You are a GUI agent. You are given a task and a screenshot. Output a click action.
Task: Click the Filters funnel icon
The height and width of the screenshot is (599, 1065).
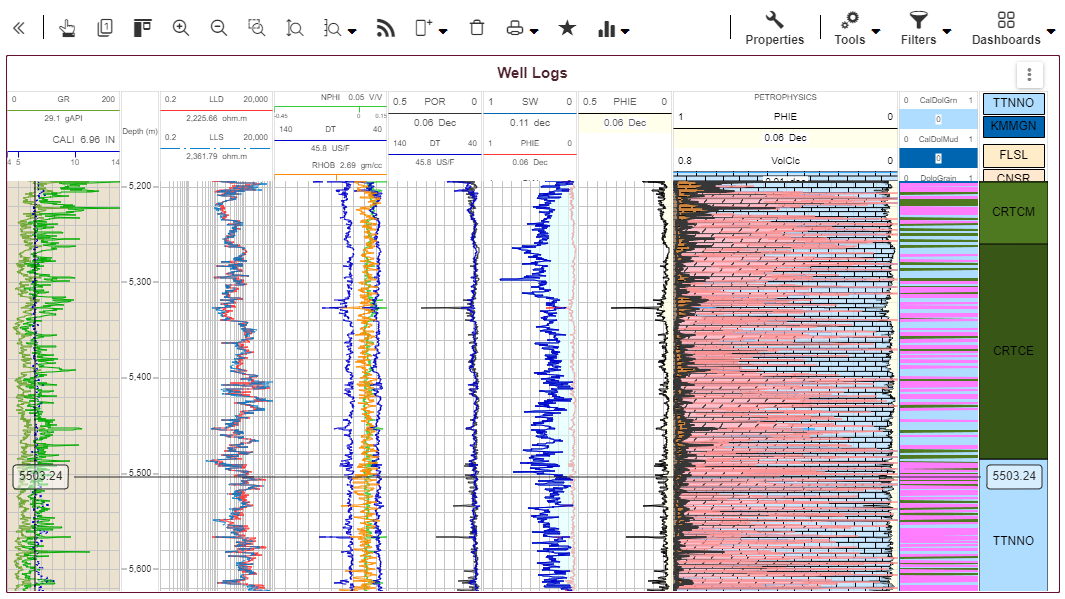pyautogui.click(x=918, y=20)
